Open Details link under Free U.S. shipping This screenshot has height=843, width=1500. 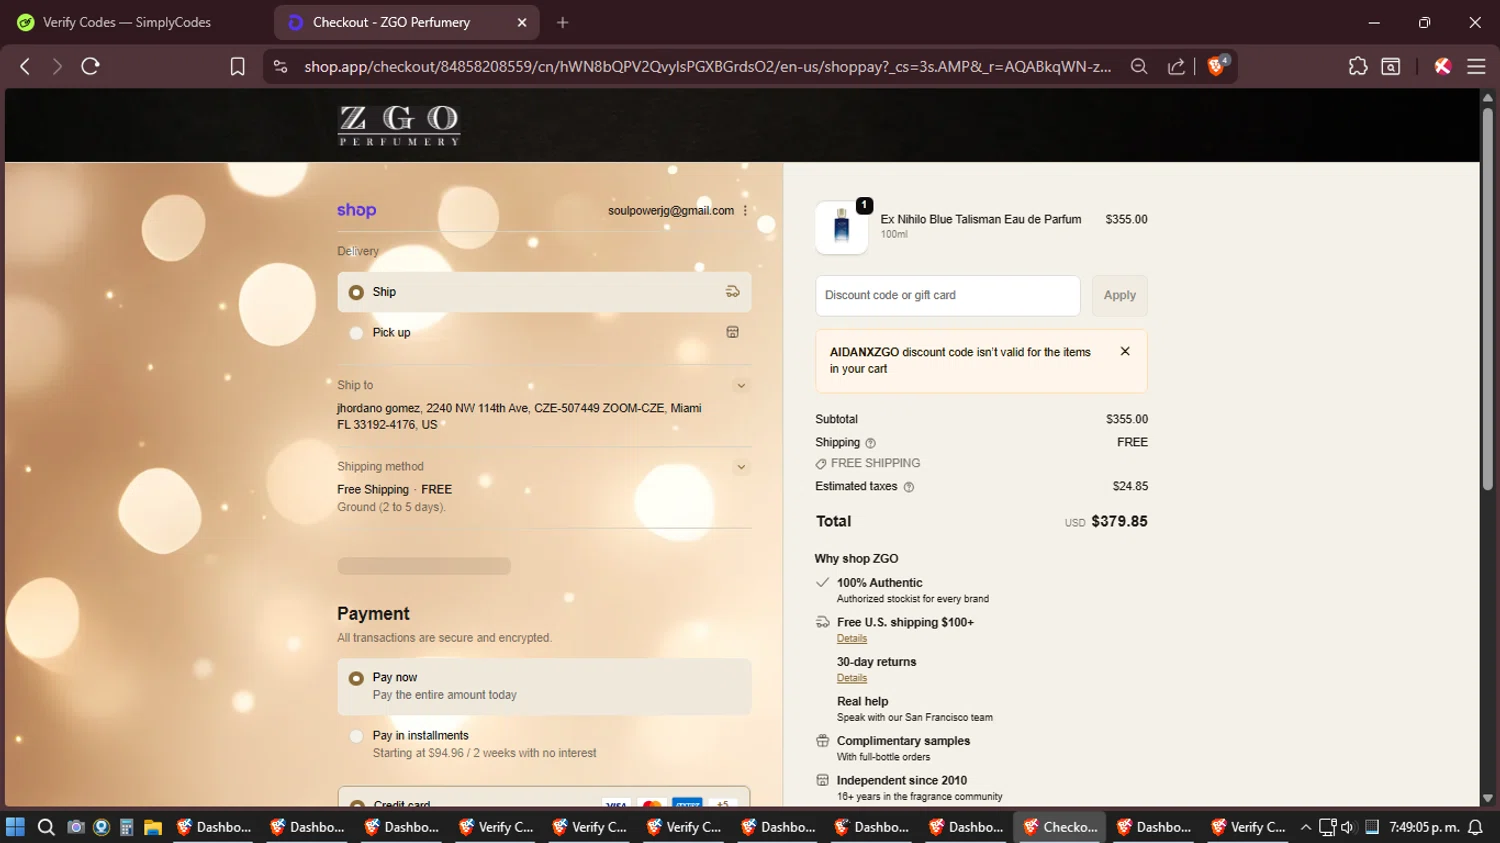coord(852,639)
